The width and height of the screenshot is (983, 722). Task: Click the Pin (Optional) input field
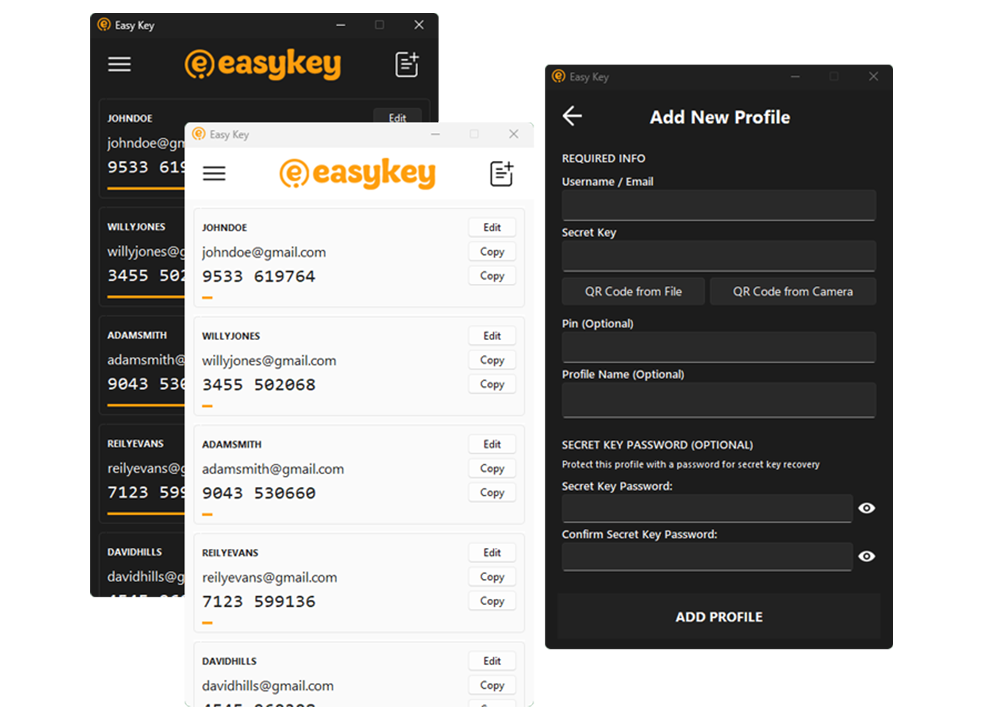click(719, 346)
